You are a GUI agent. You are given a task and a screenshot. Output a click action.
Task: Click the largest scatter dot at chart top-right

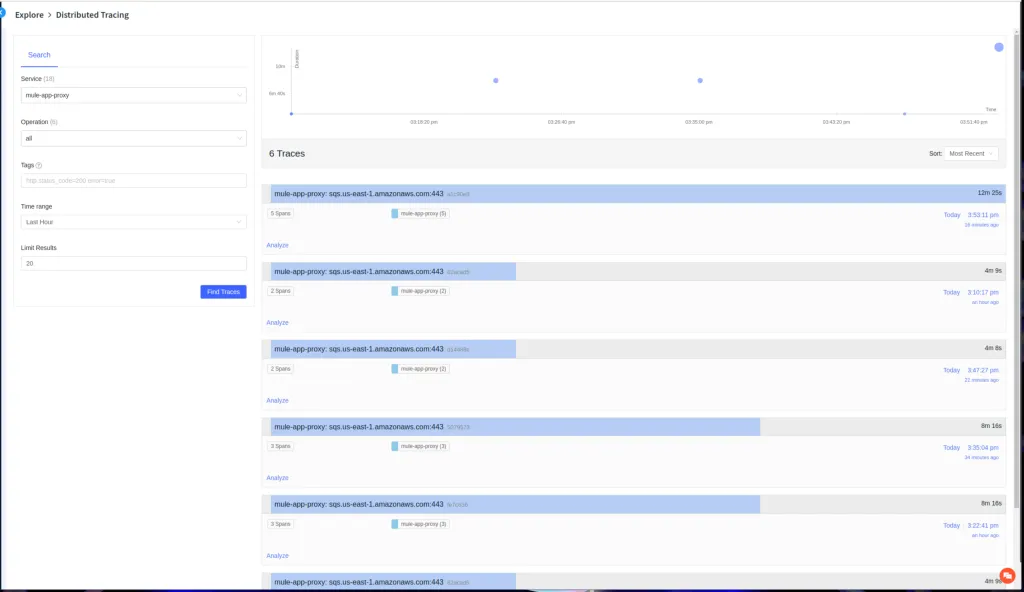click(998, 47)
